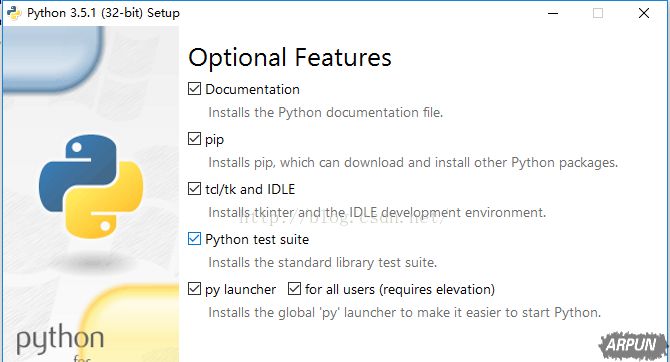Click 'Installs the standard library test suite.'

coord(323,262)
